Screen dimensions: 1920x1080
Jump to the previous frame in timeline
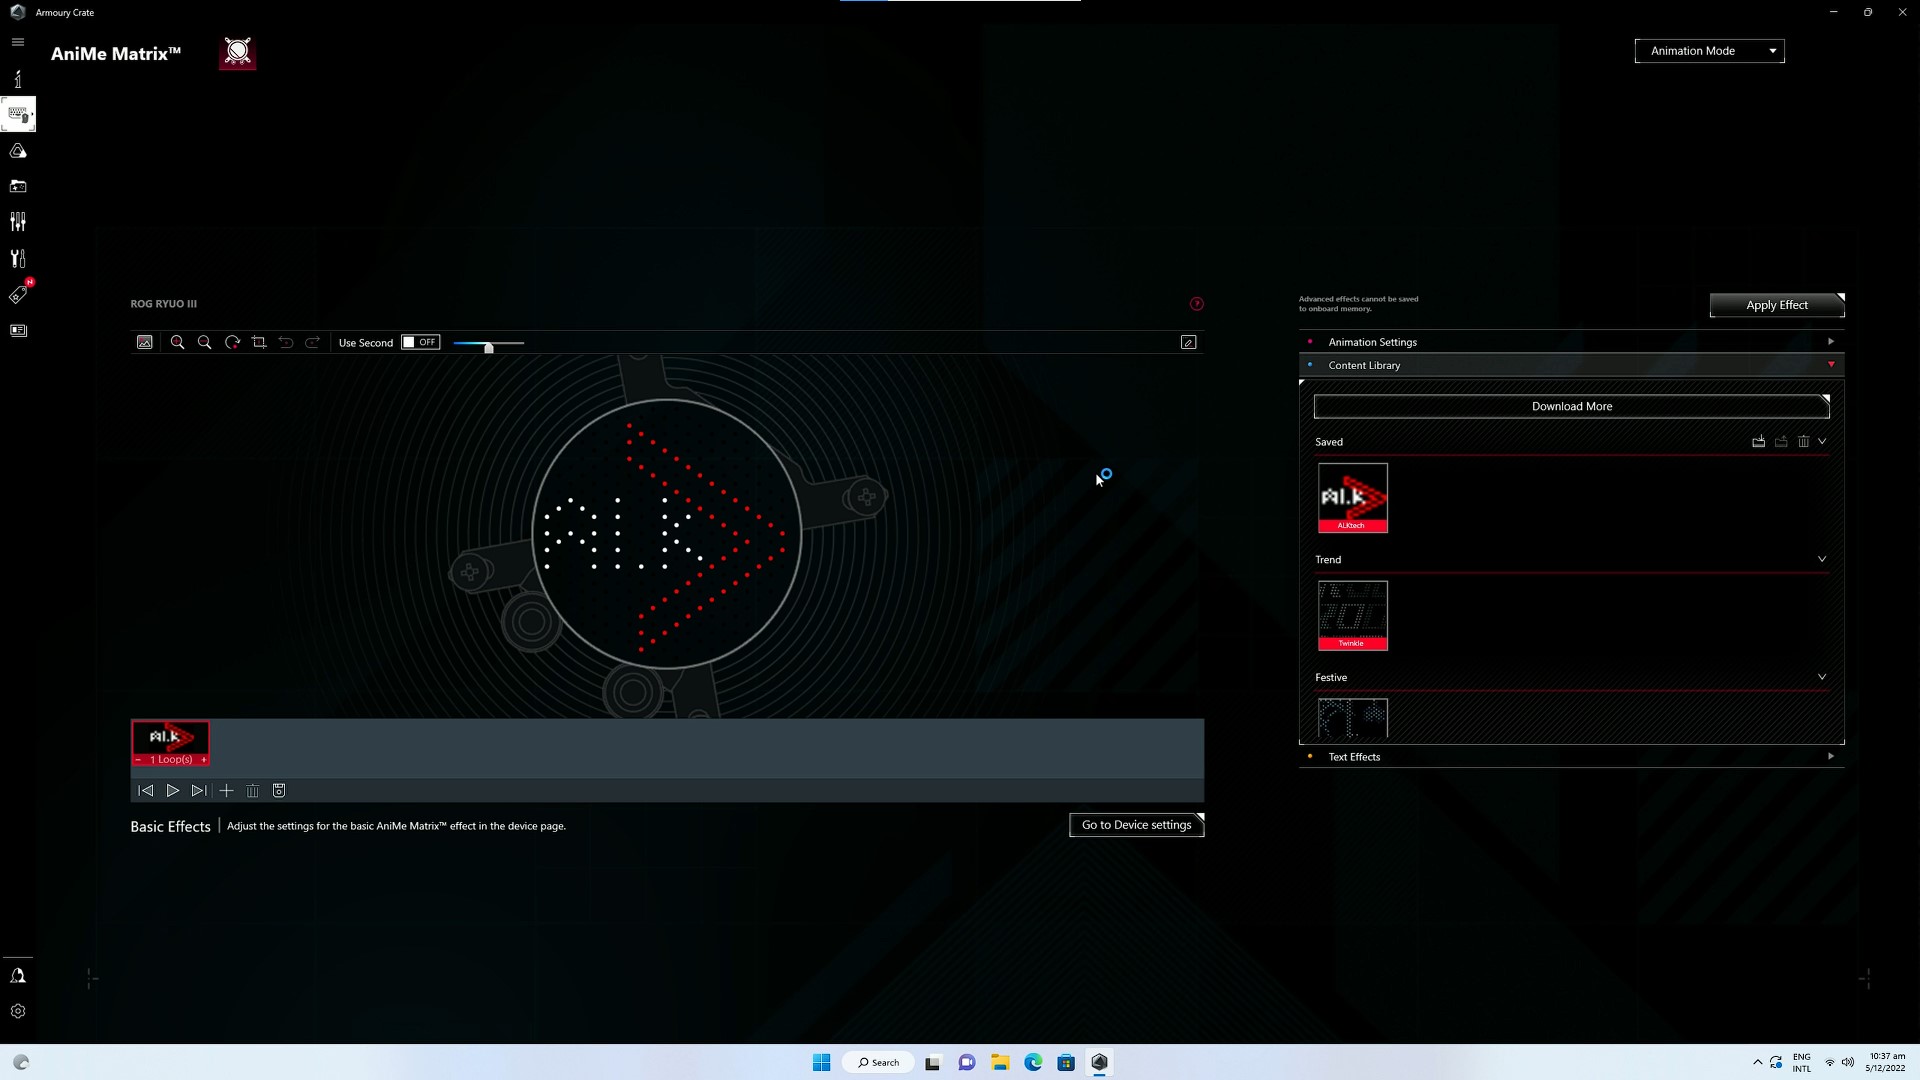click(x=146, y=791)
